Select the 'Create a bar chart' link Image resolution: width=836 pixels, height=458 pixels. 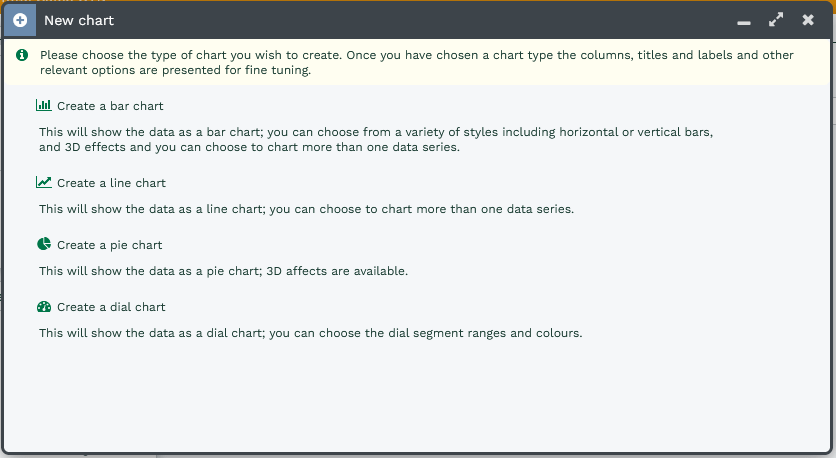click(110, 106)
